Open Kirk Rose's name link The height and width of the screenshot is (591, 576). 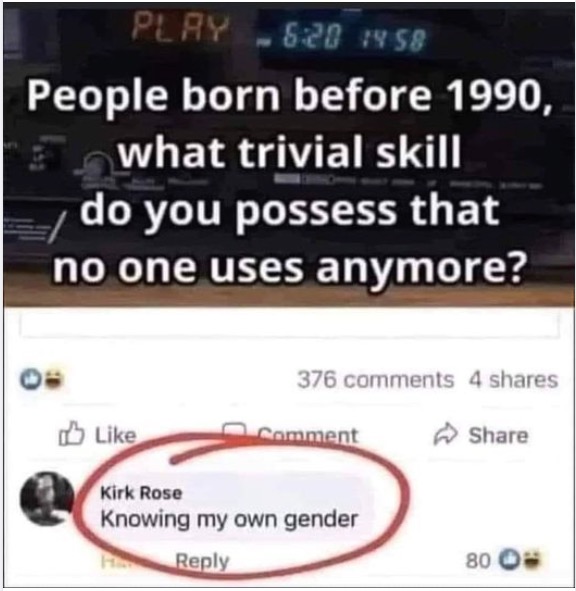141,492
